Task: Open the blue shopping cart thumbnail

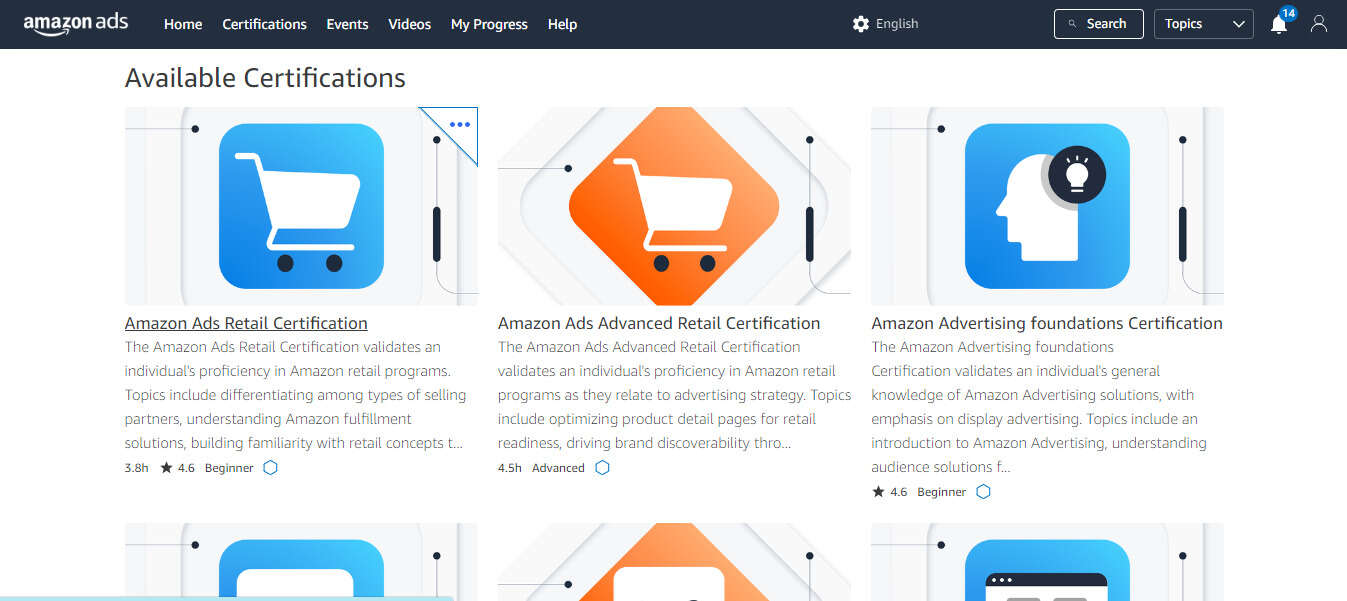Action: point(301,206)
